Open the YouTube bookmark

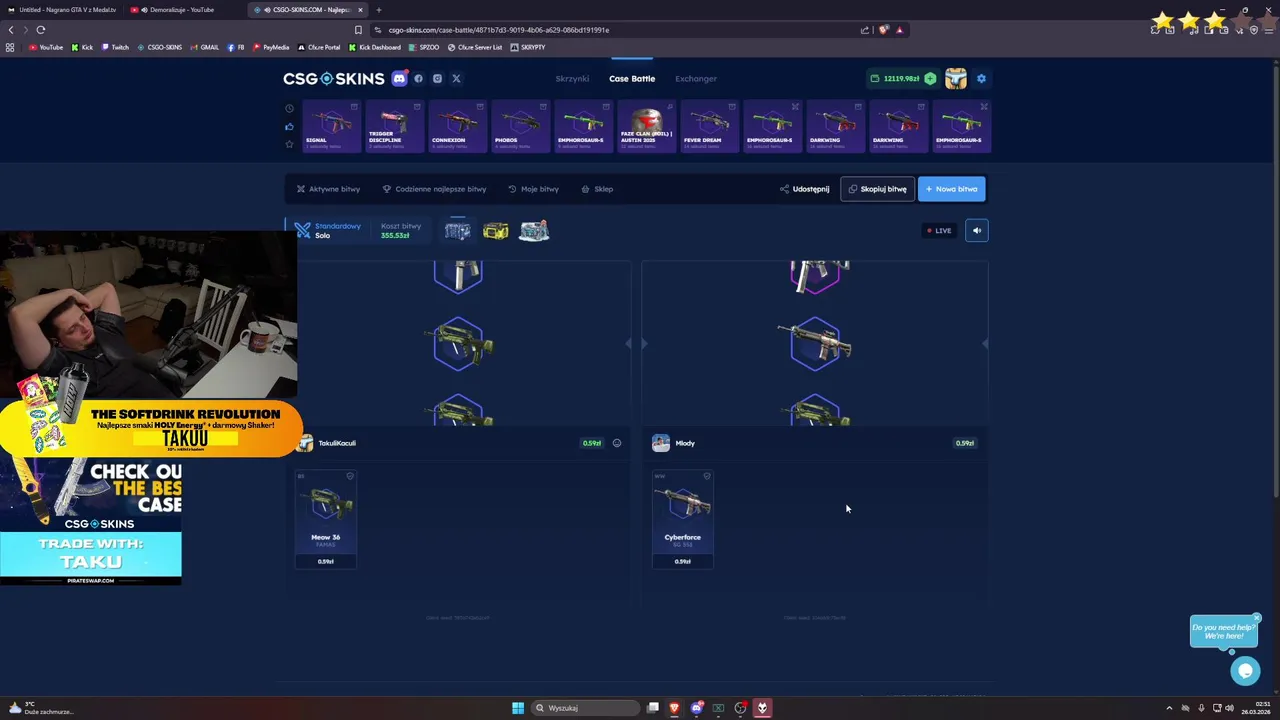[x=45, y=47]
